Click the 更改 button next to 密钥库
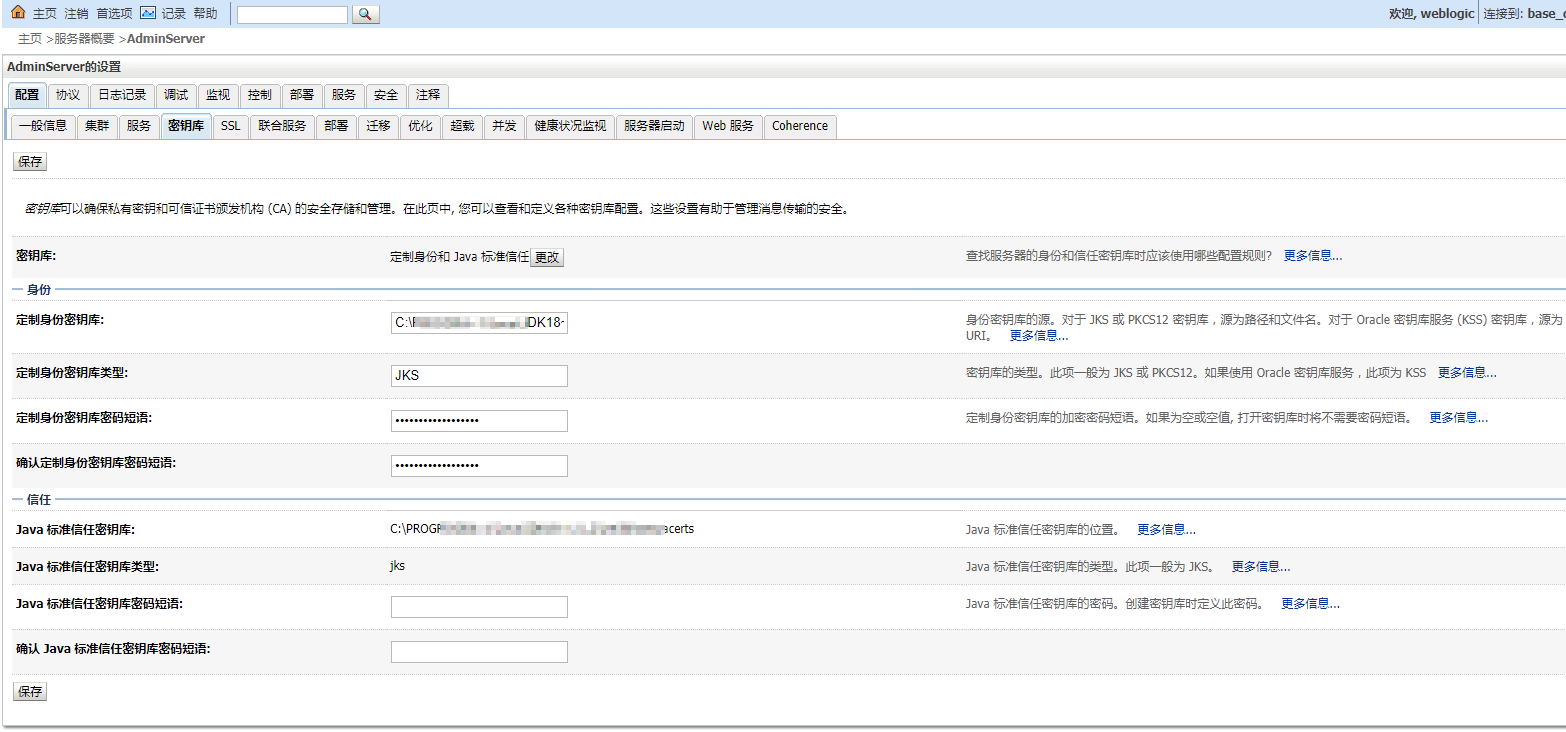The image size is (1566, 732). pyautogui.click(x=547, y=257)
